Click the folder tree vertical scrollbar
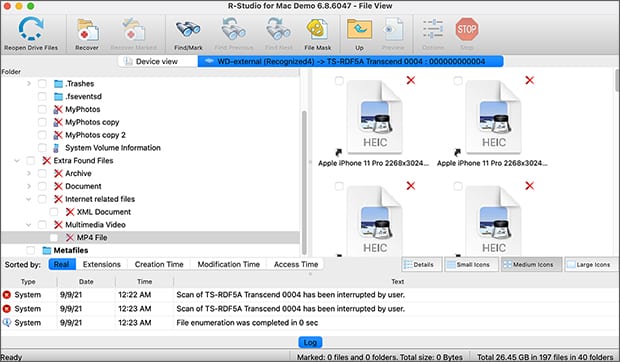620x362 pixels. point(304,182)
